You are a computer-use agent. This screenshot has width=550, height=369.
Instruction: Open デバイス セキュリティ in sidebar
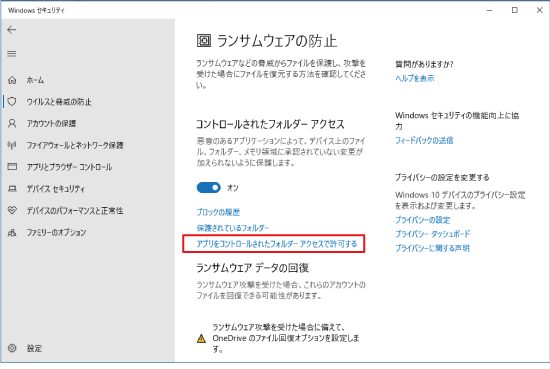pos(55,189)
